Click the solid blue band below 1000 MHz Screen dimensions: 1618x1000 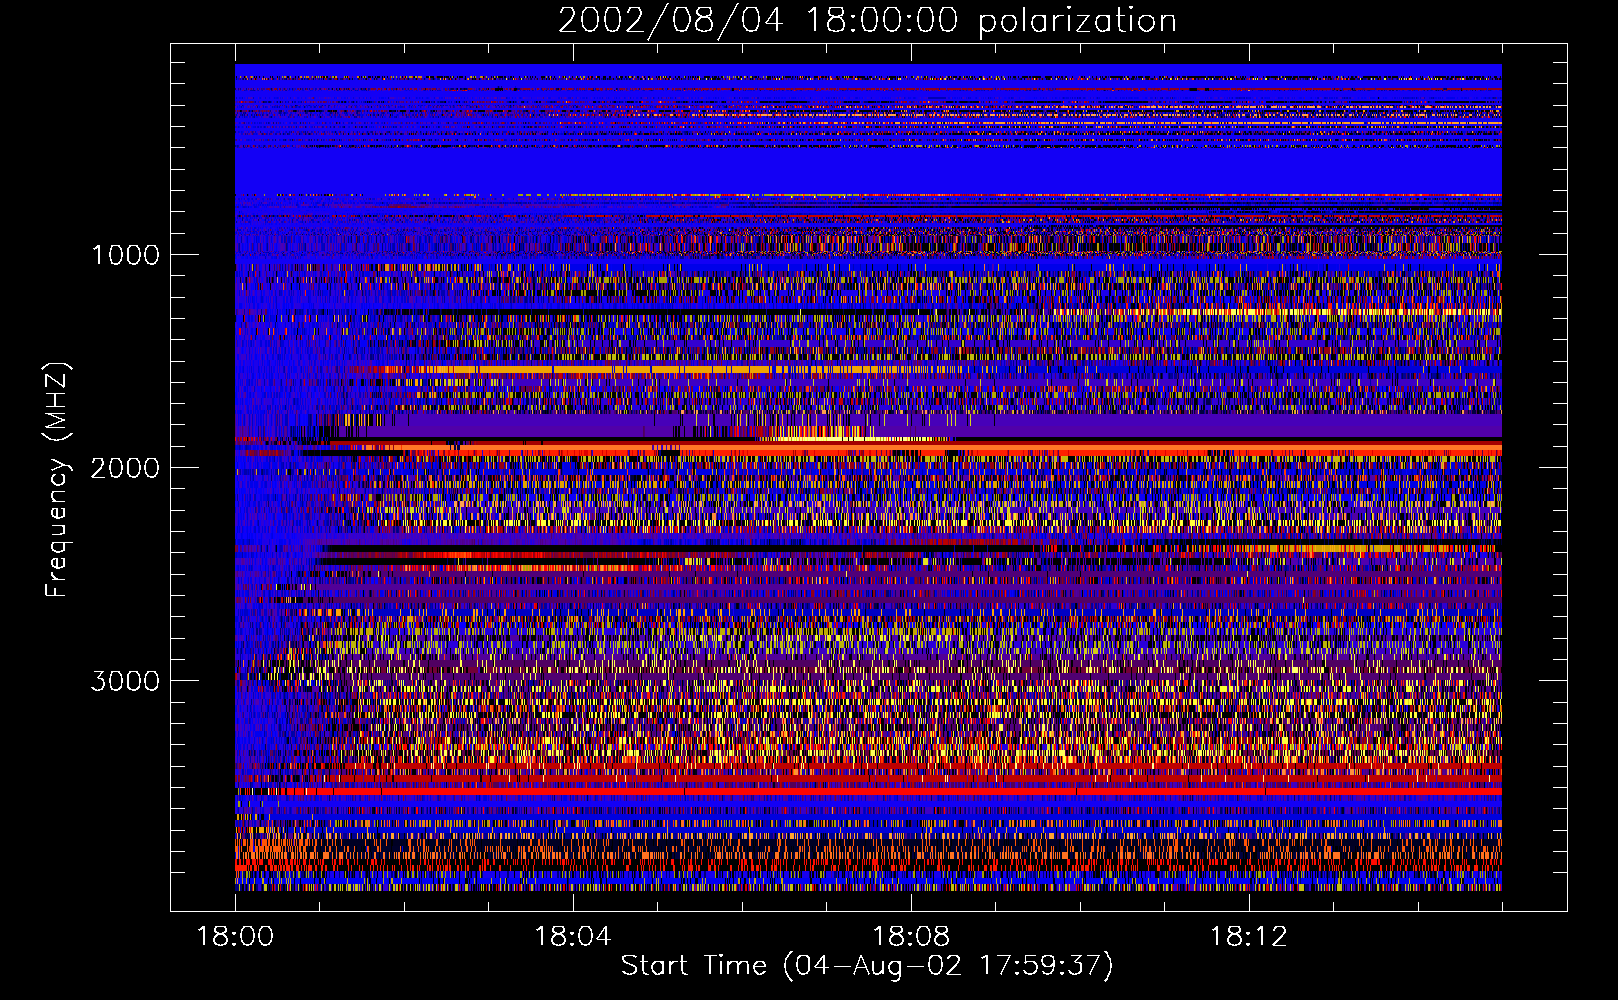coord(868,170)
